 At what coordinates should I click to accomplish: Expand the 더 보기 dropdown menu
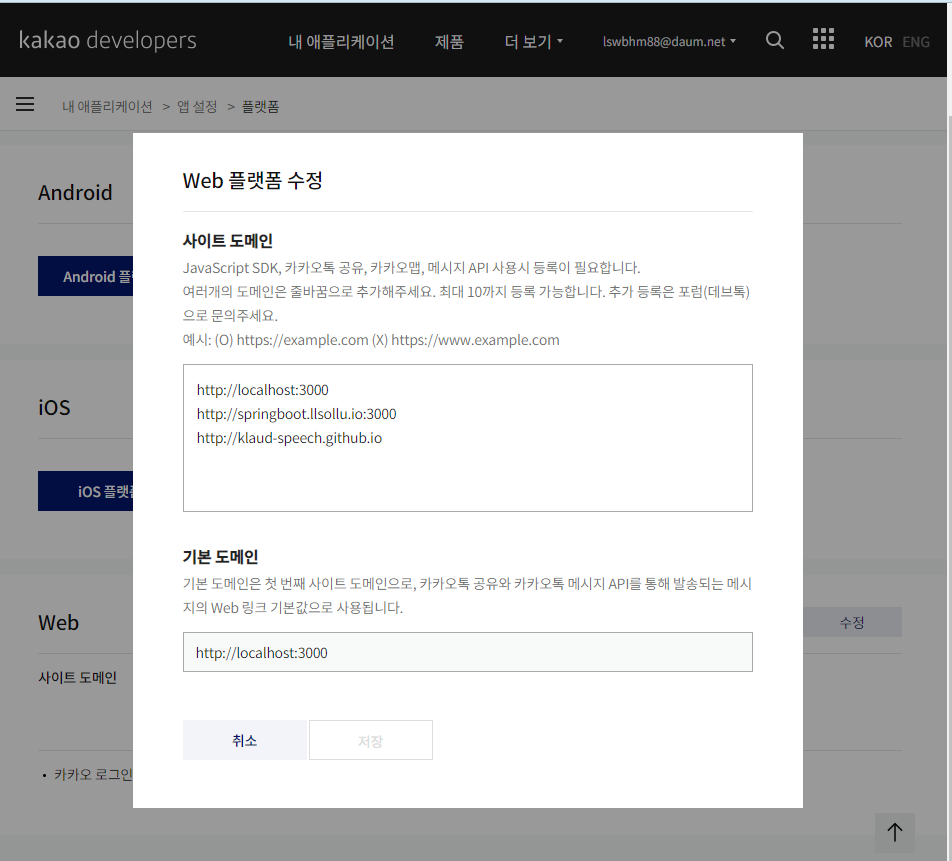click(x=534, y=41)
